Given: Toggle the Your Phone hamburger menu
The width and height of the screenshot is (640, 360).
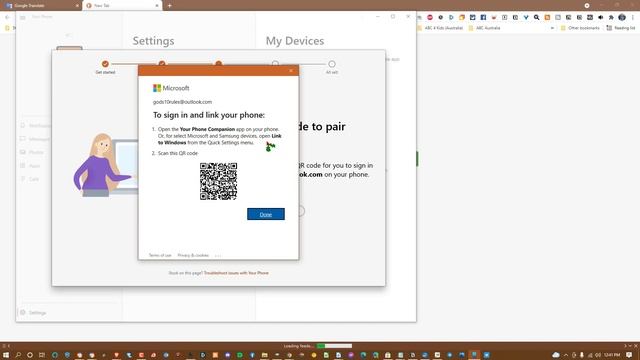Looking at the screenshot, I should coord(23,17).
